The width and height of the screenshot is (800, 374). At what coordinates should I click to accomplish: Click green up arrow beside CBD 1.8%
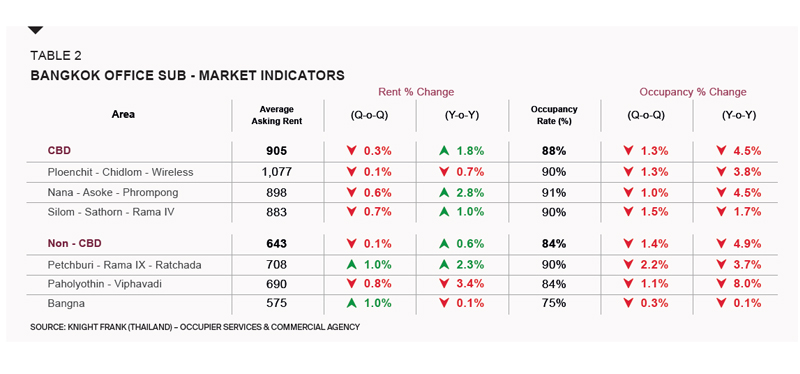(444, 151)
